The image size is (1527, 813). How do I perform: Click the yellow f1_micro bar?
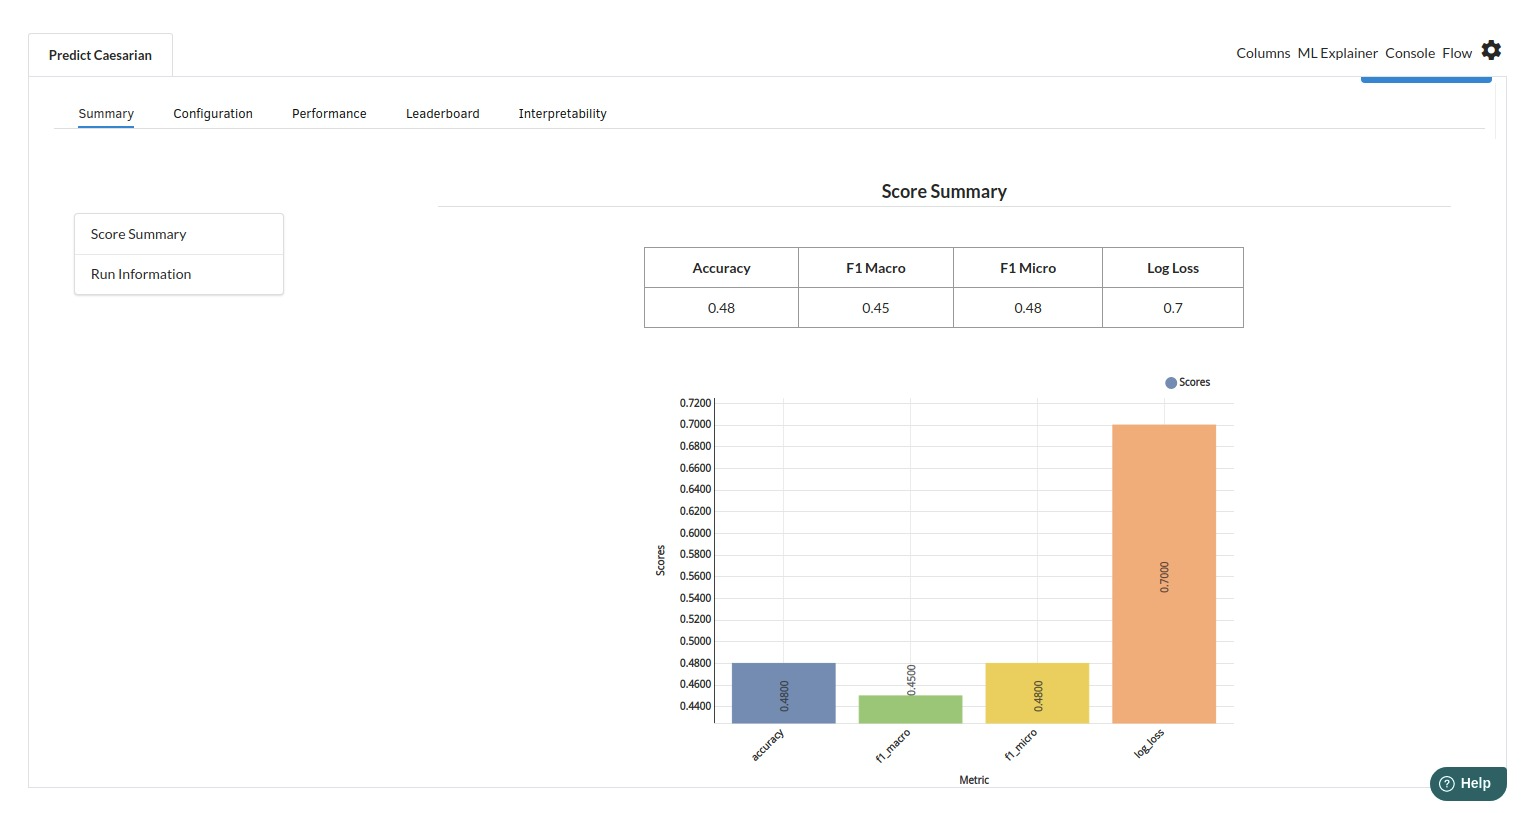(x=1037, y=693)
